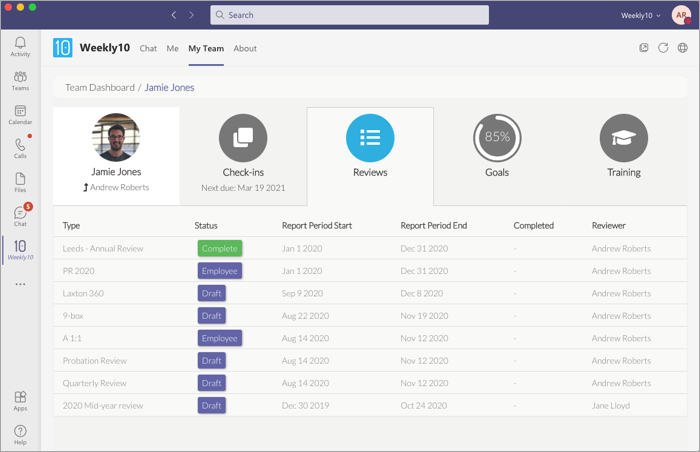Open Calls in the sidebar
The width and height of the screenshot is (700, 452).
pyautogui.click(x=20, y=149)
